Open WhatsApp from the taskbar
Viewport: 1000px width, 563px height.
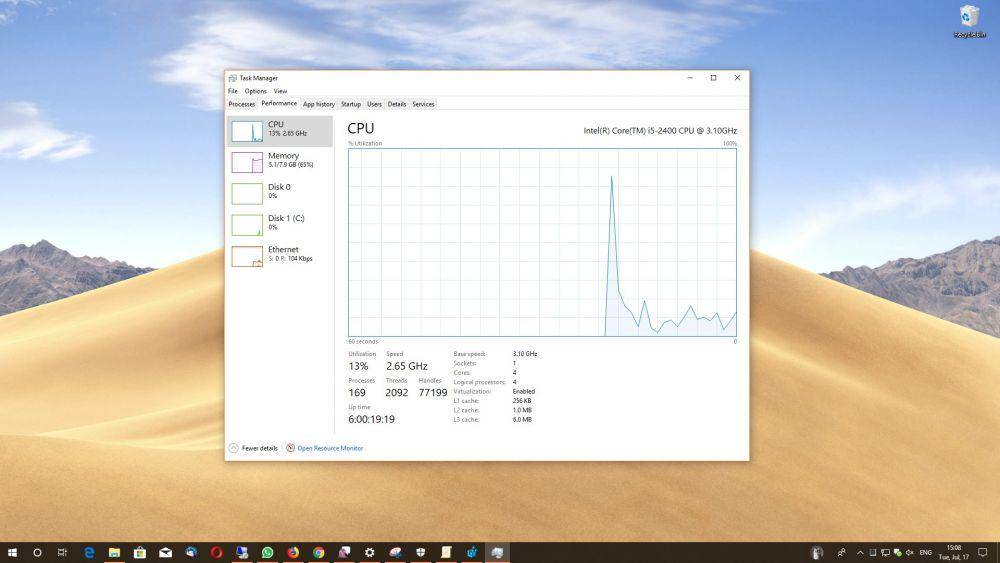(x=267, y=553)
